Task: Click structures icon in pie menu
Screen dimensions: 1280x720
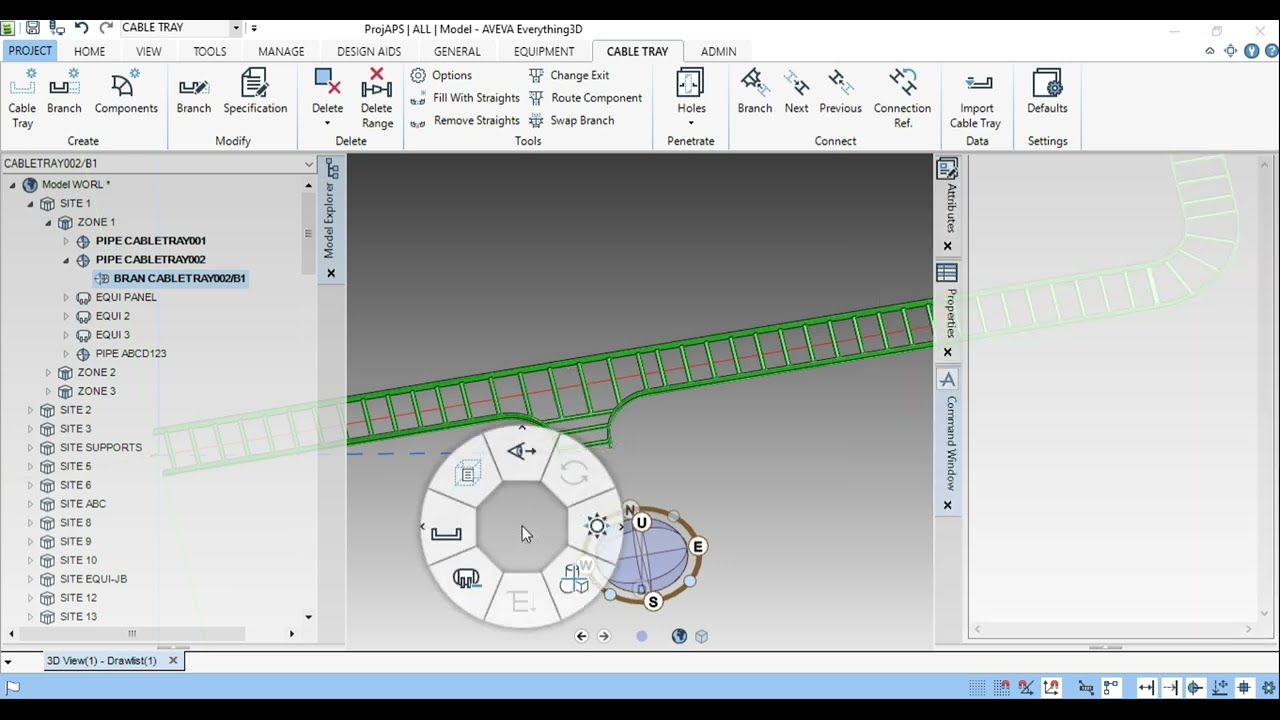Action: click(574, 580)
